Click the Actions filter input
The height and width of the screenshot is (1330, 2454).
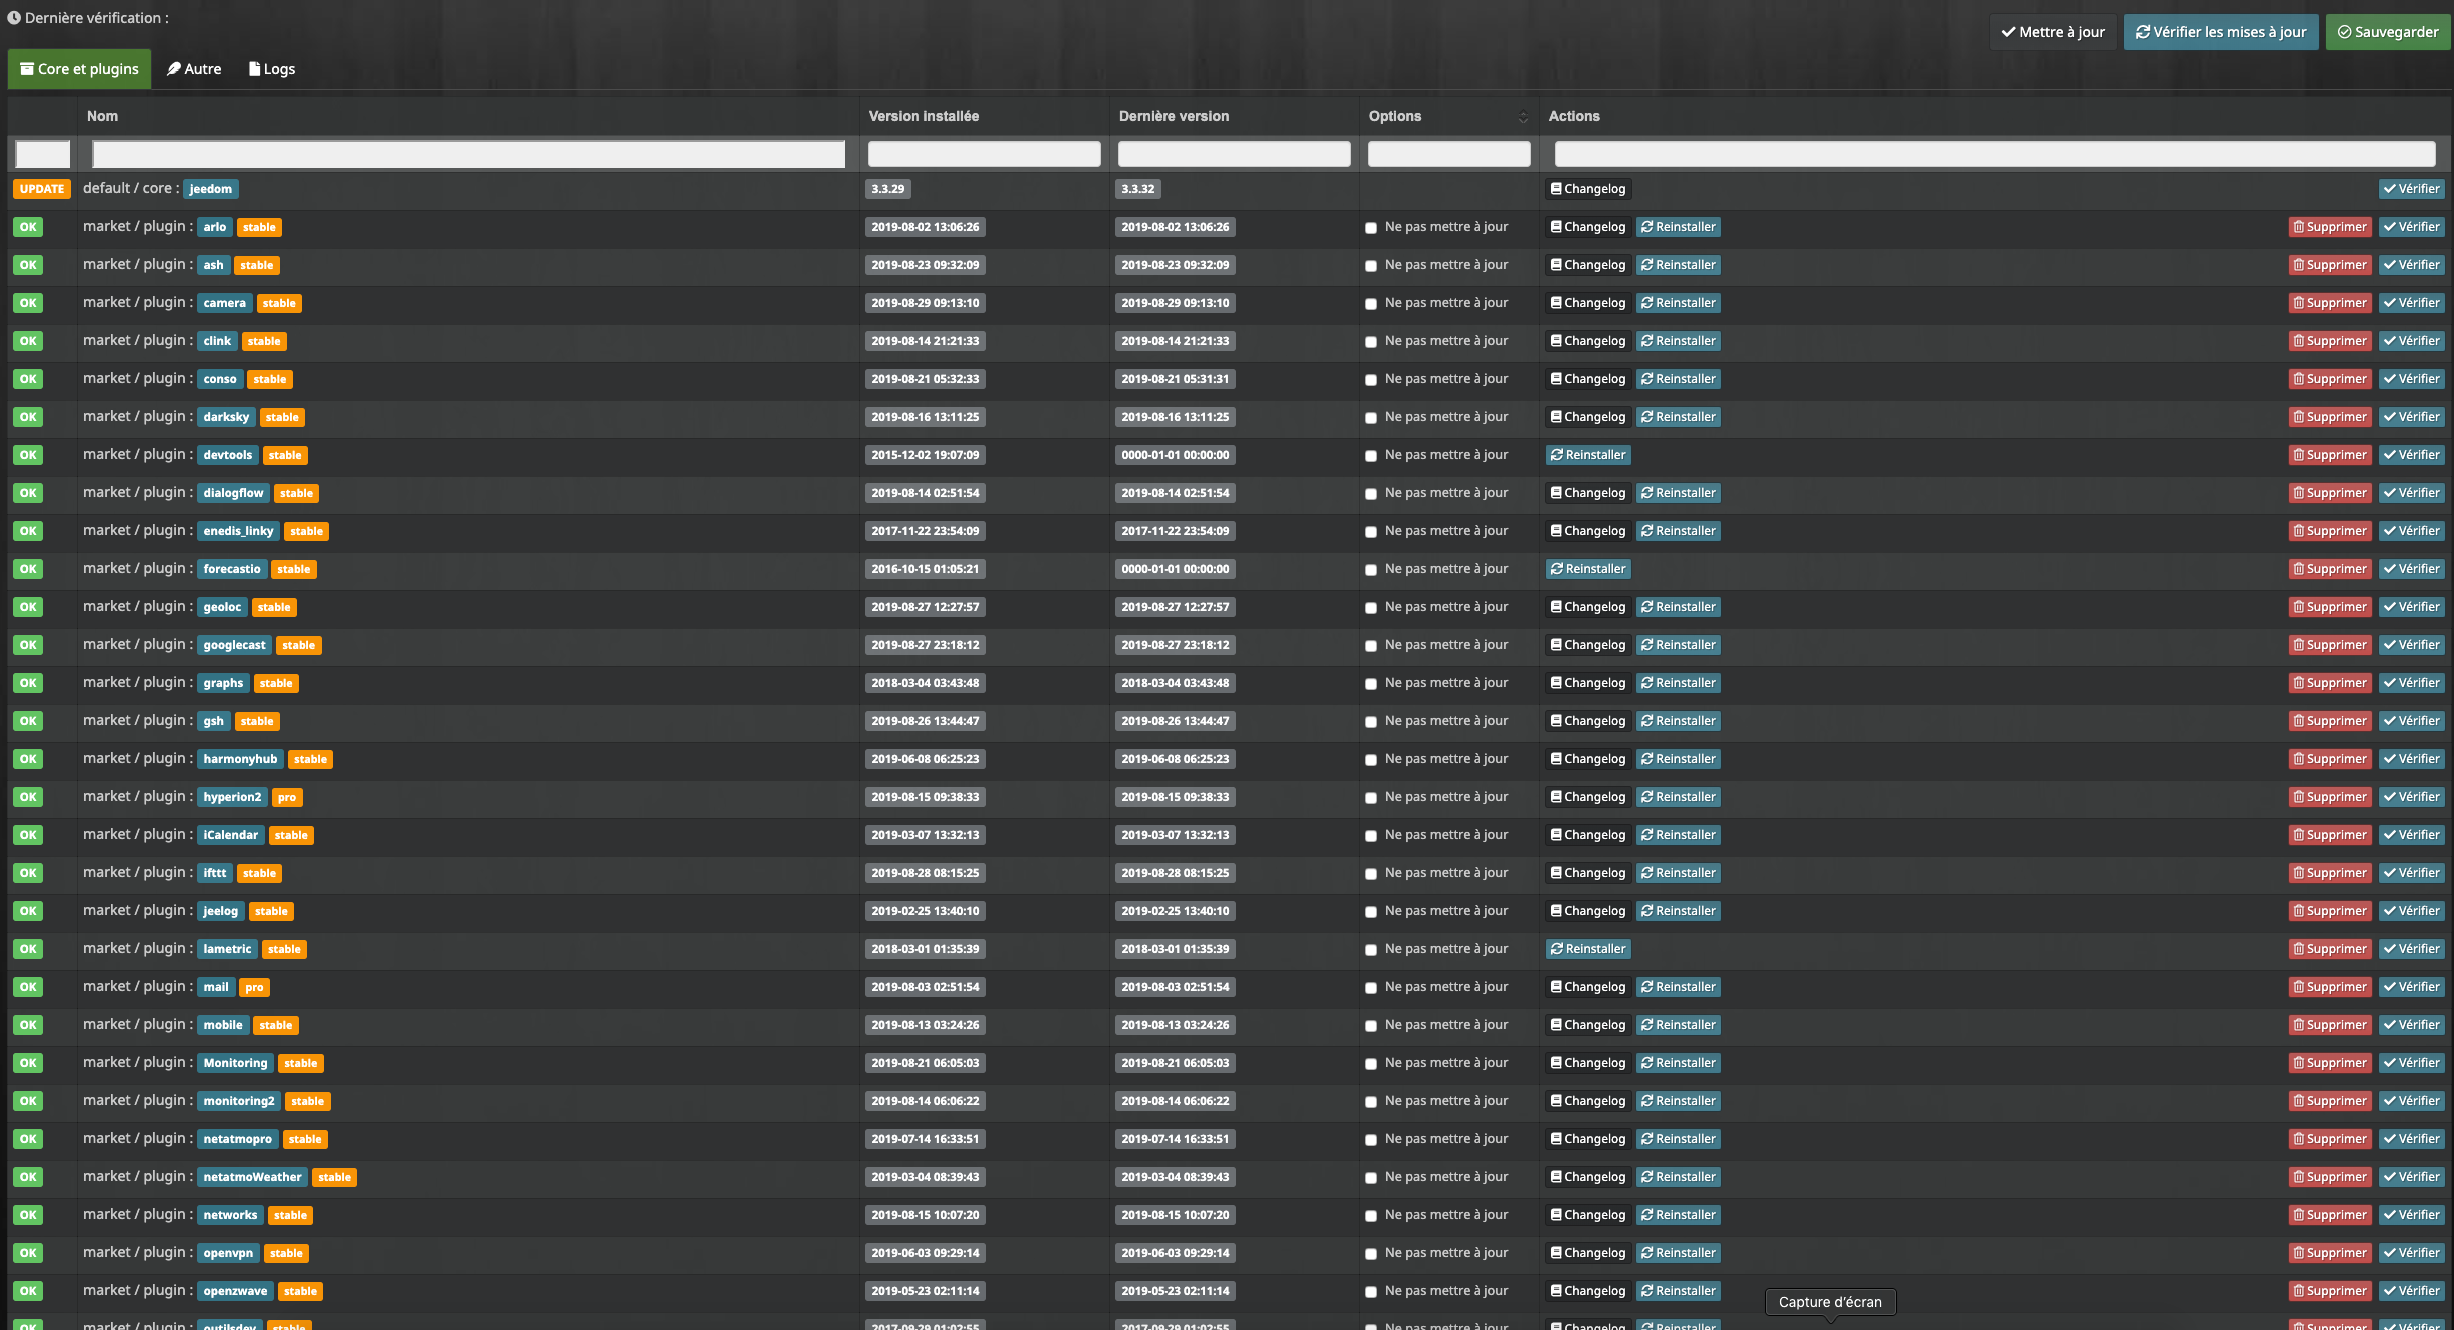[x=1995, y=154]
